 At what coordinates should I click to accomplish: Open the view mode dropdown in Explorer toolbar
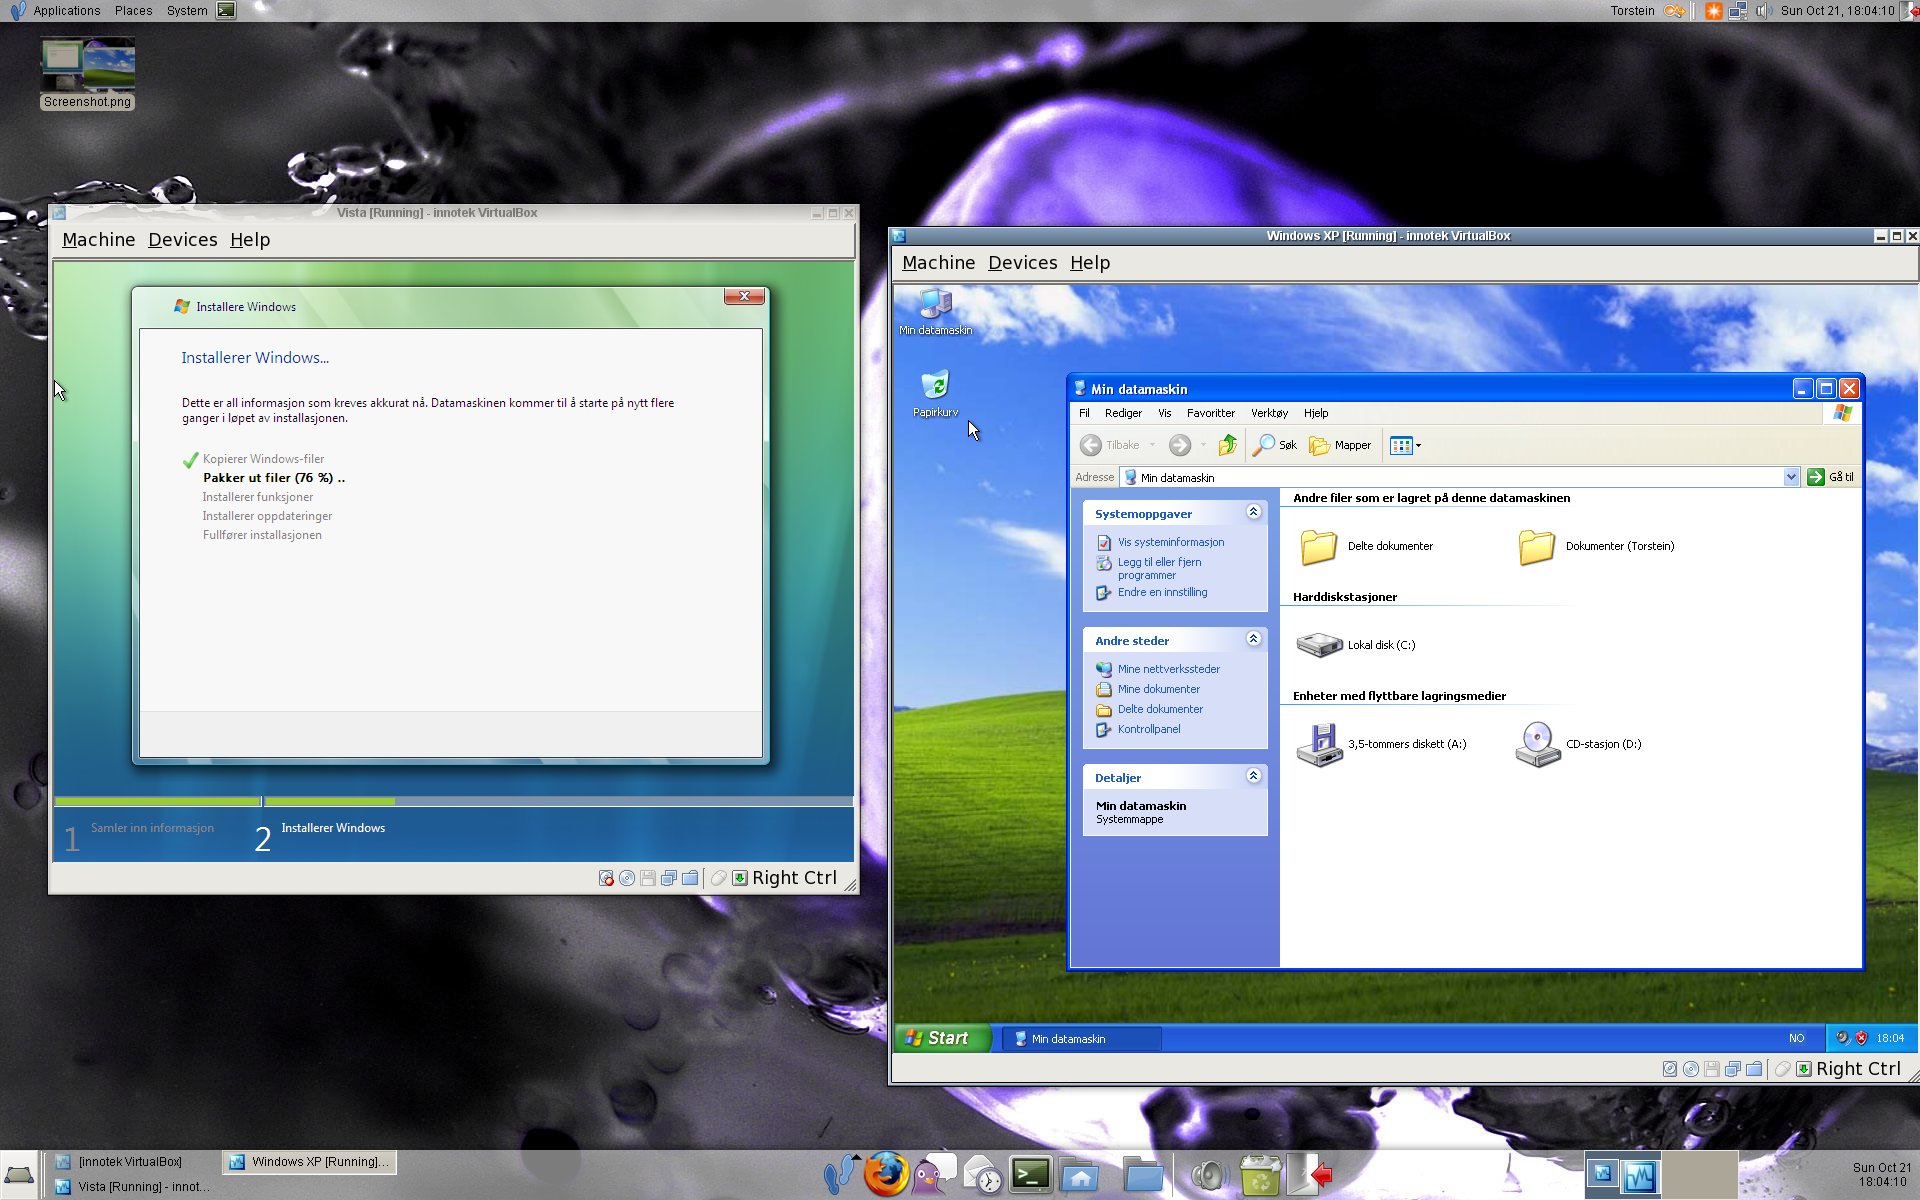[1418, 445]
